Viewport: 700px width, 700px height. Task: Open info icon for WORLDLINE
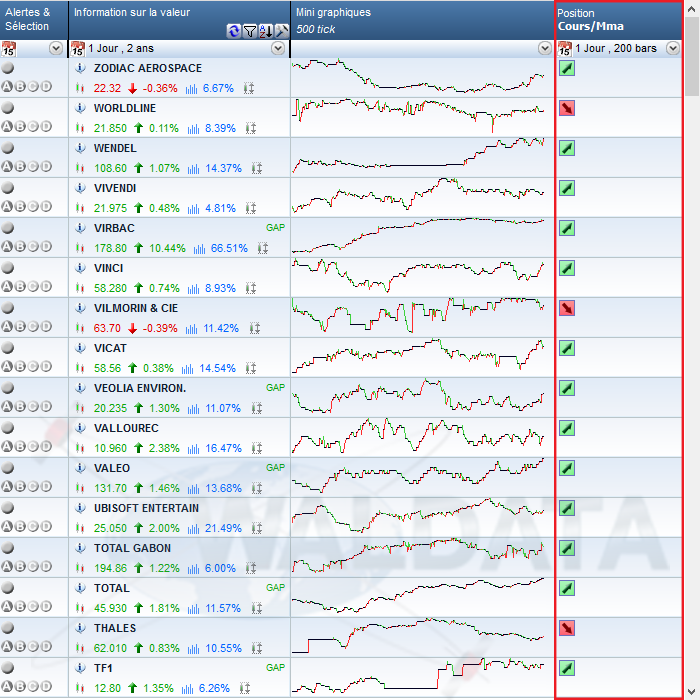[x=80, y=108]
